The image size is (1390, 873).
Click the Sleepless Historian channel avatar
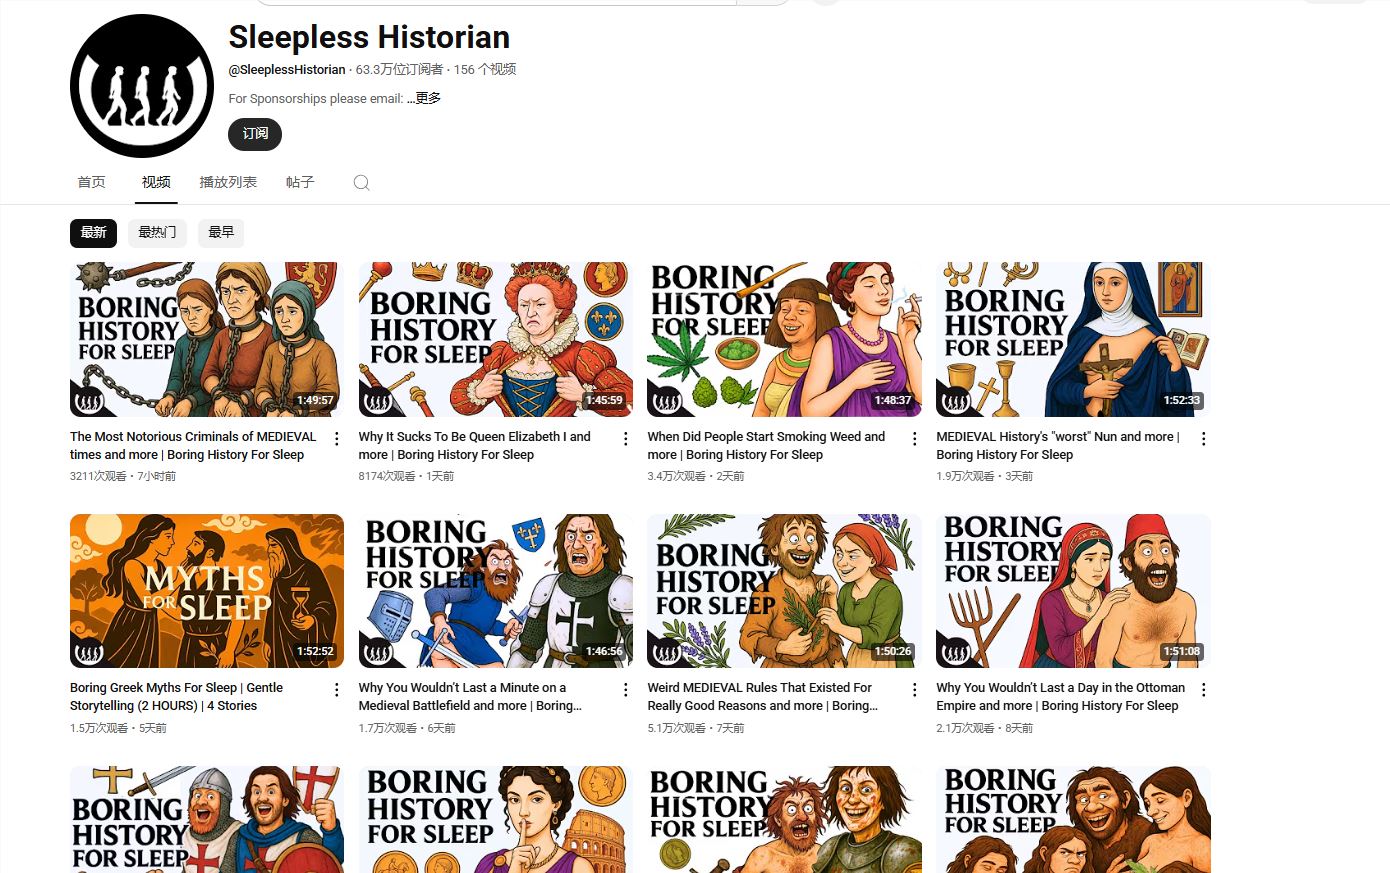pyautogui.click(x=142, y=86)
